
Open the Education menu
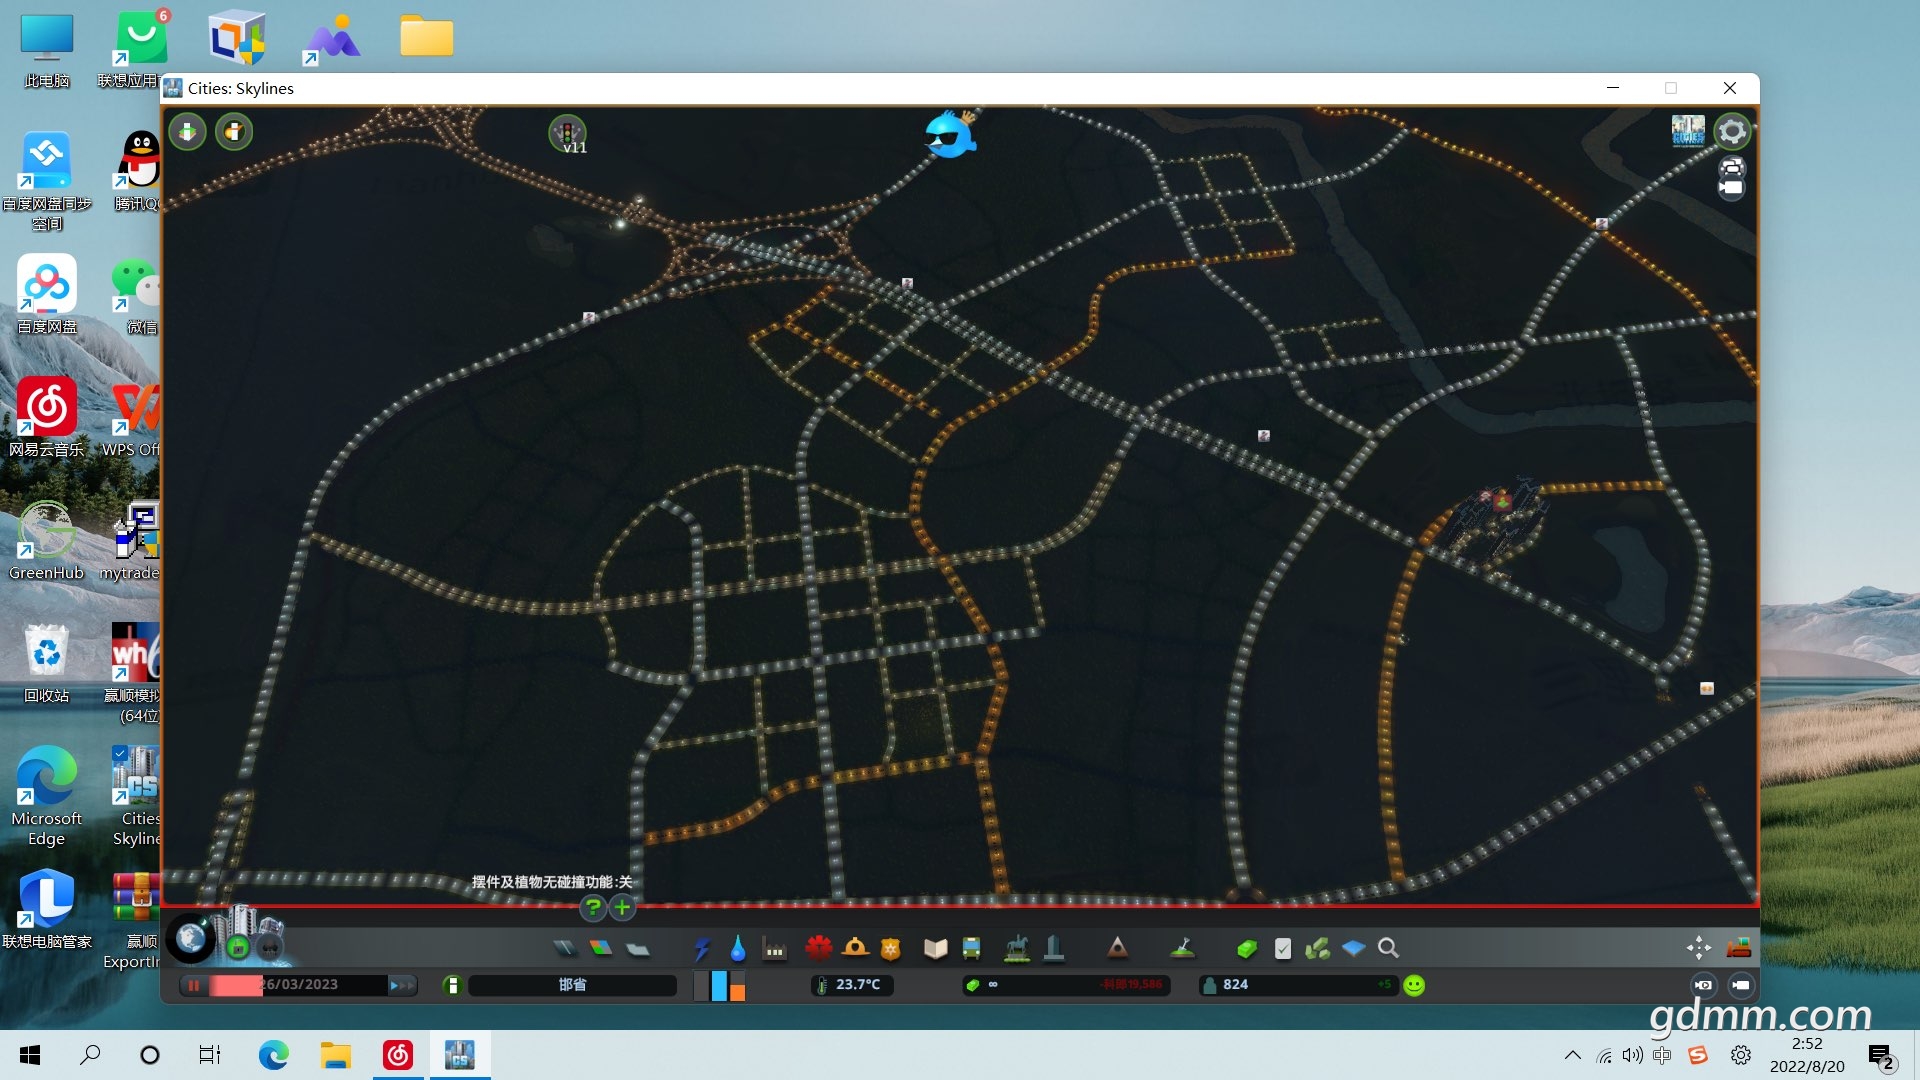935,948
